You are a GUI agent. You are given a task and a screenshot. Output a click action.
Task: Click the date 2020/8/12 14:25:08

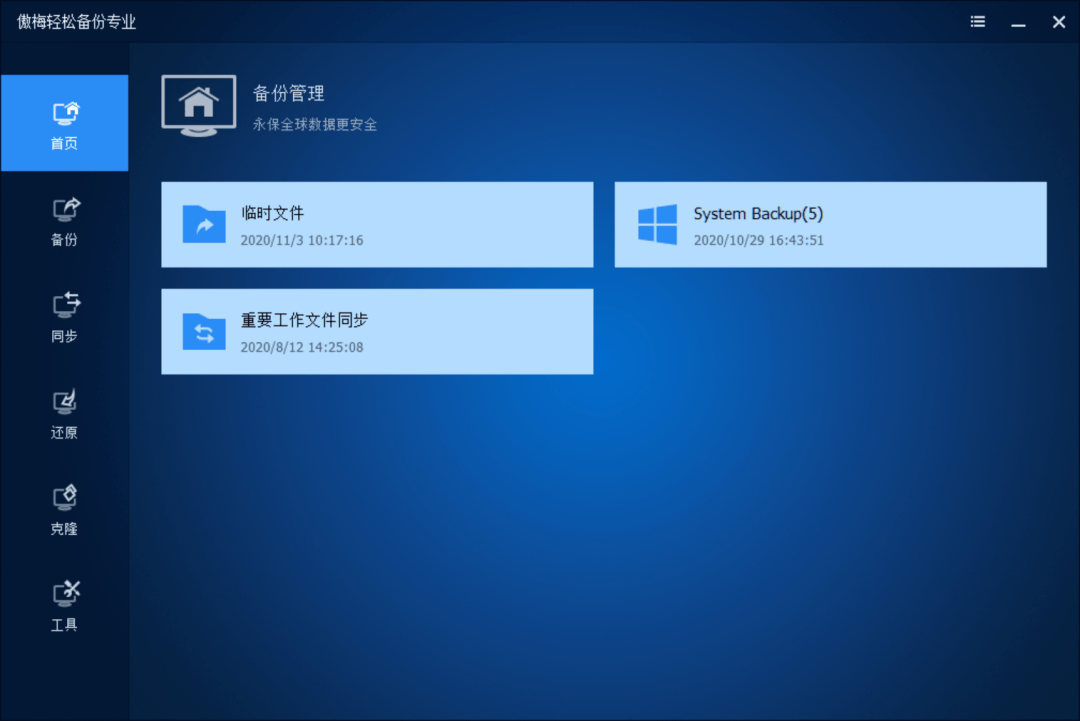pyautogui.click(x=302, y=347)
